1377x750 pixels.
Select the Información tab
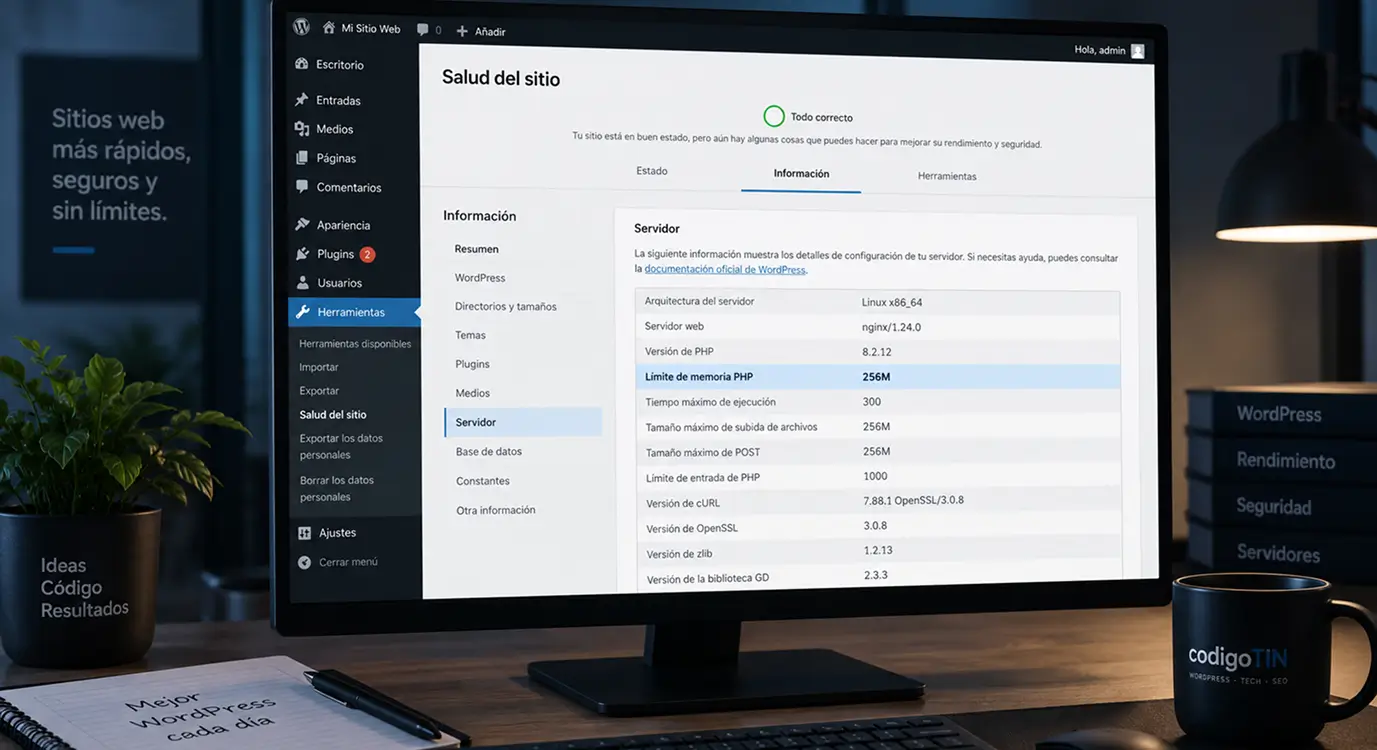tap(801, 174)
